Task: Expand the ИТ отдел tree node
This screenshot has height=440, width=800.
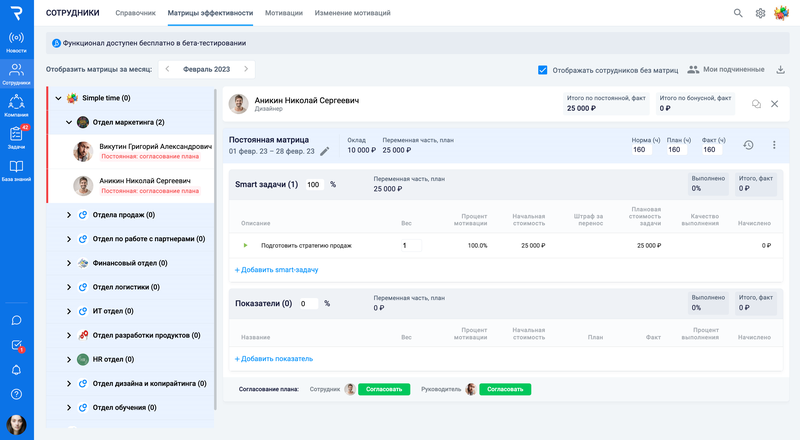Action: tap(69, 311)
